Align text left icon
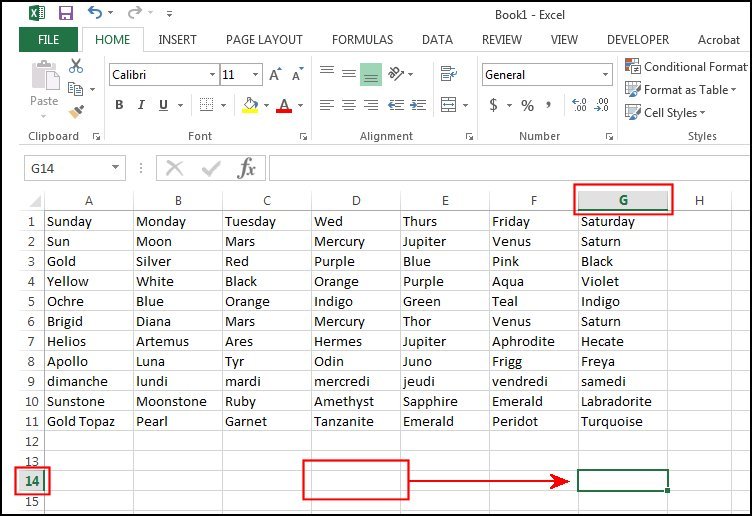This screenshot has height=516, width=752. point(327,105)
